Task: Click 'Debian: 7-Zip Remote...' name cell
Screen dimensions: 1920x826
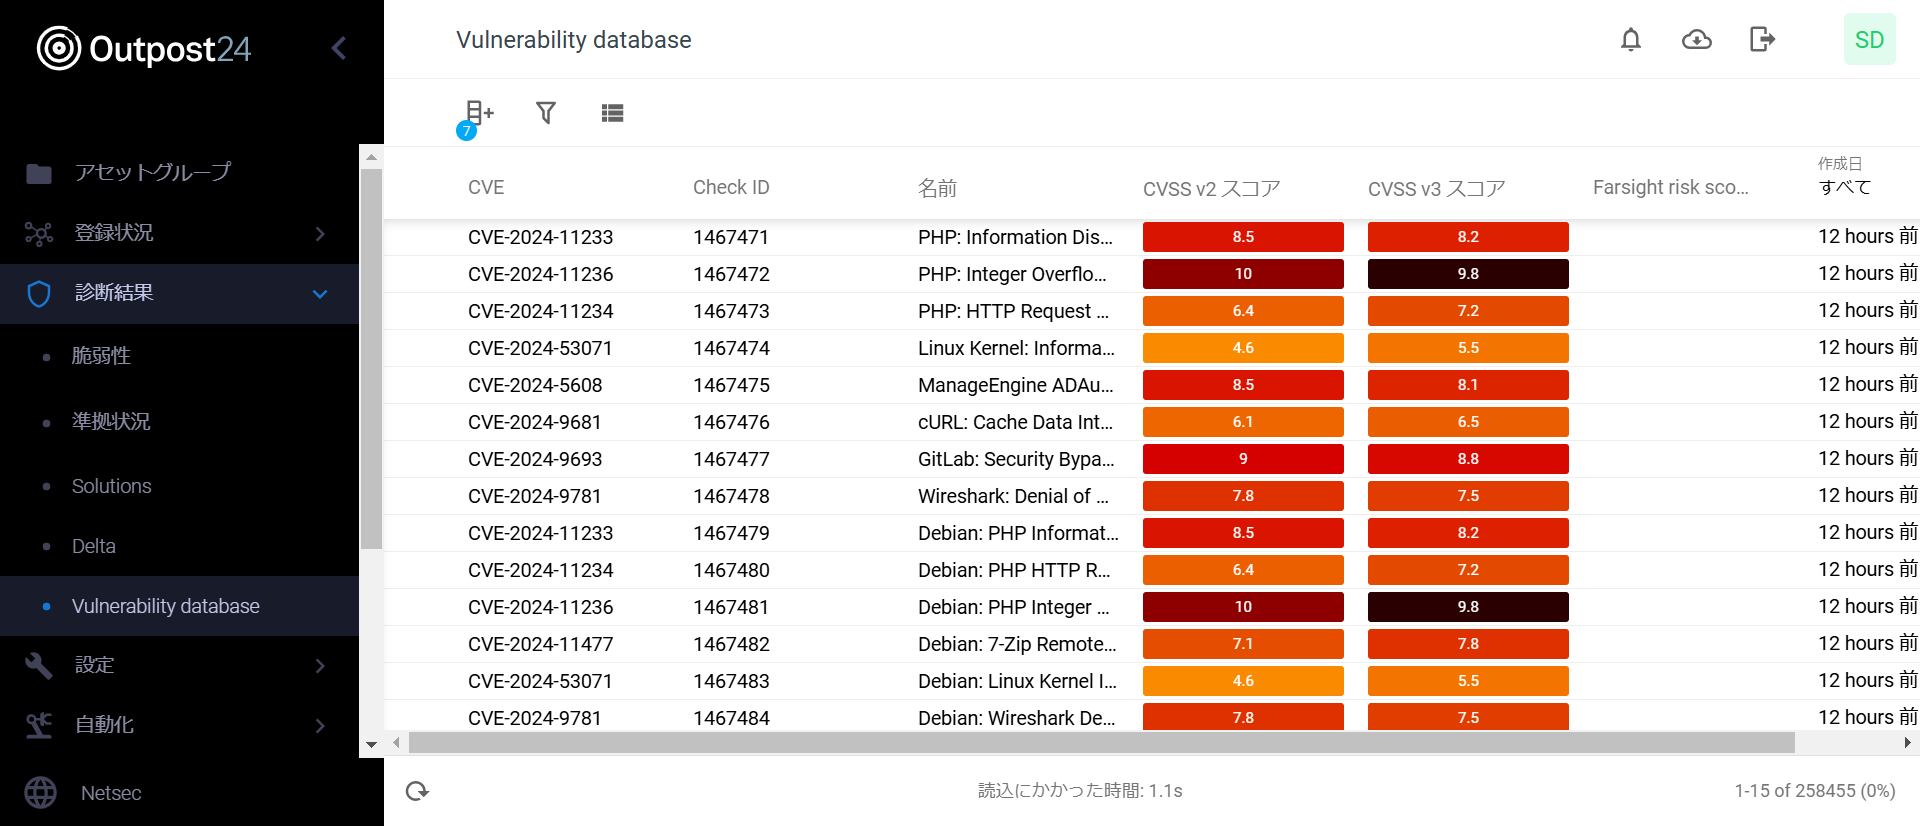Action: coord(1017,644)
